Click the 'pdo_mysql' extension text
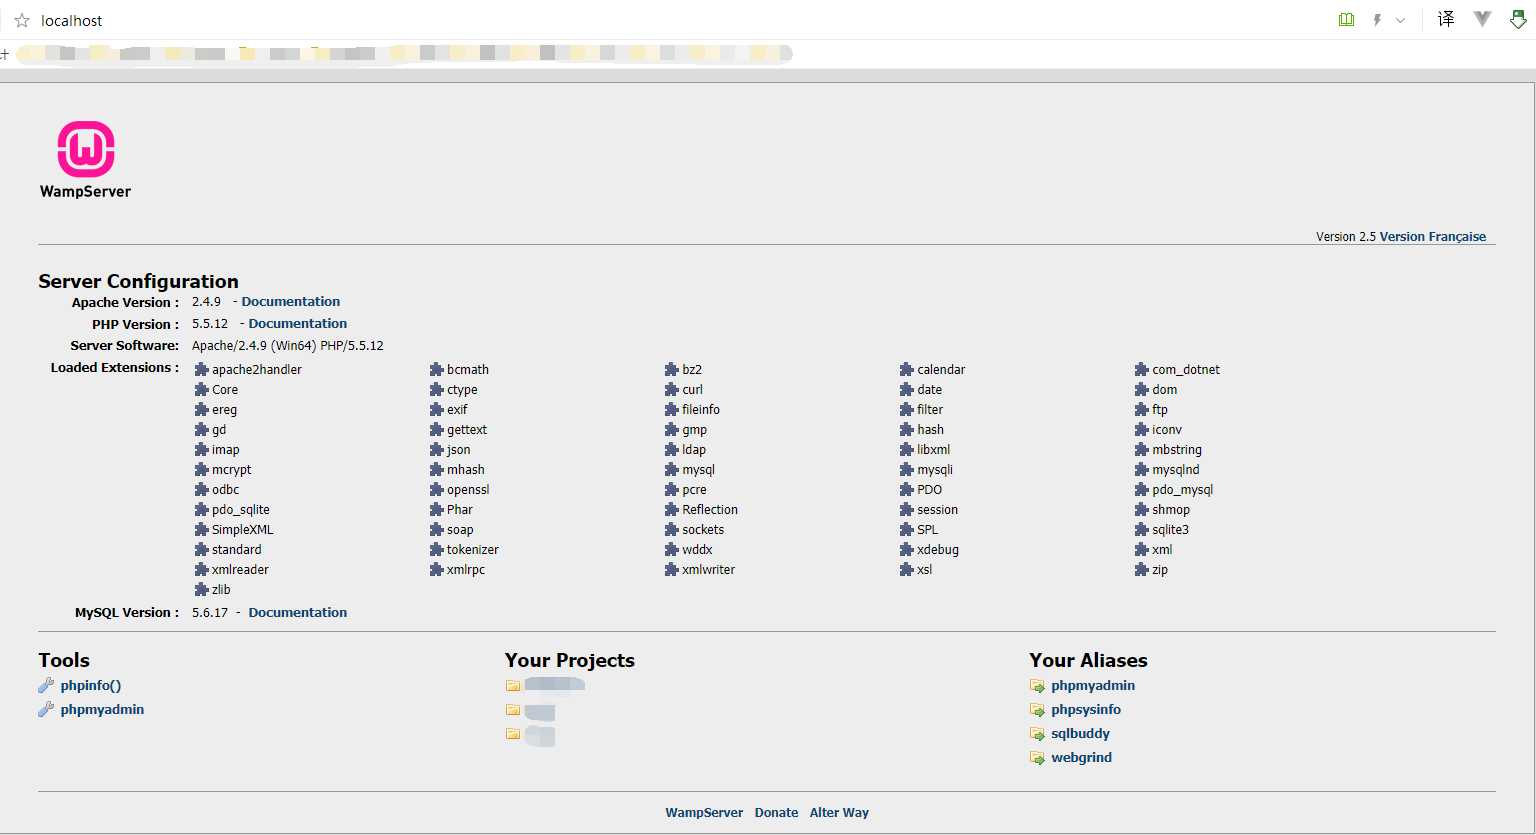The image size is (1536, 835). tap(1182, 490)
